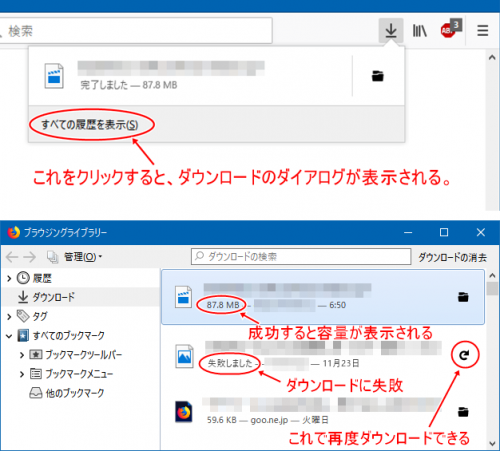Open folder for the 59.6 KB goo.ne.jp download
500x451 pixels.
coord(463,412)
